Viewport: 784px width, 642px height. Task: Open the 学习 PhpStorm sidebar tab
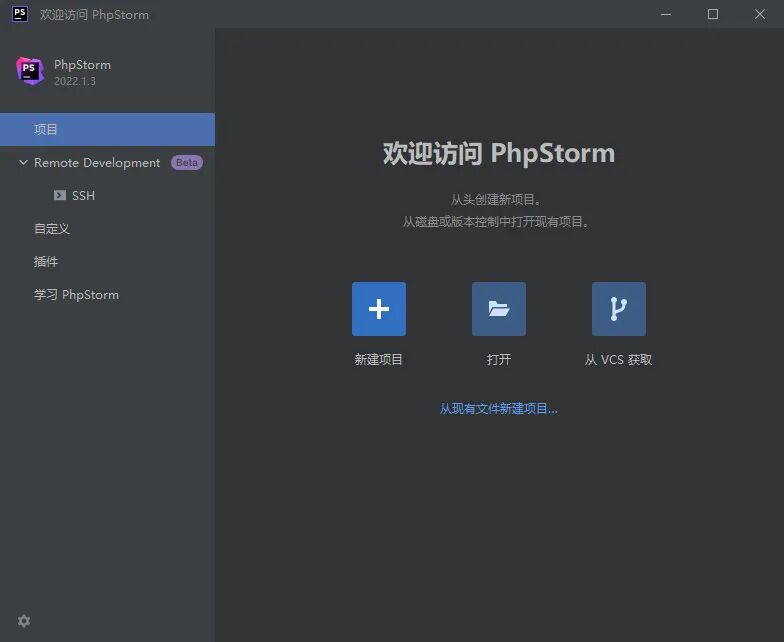108,294
